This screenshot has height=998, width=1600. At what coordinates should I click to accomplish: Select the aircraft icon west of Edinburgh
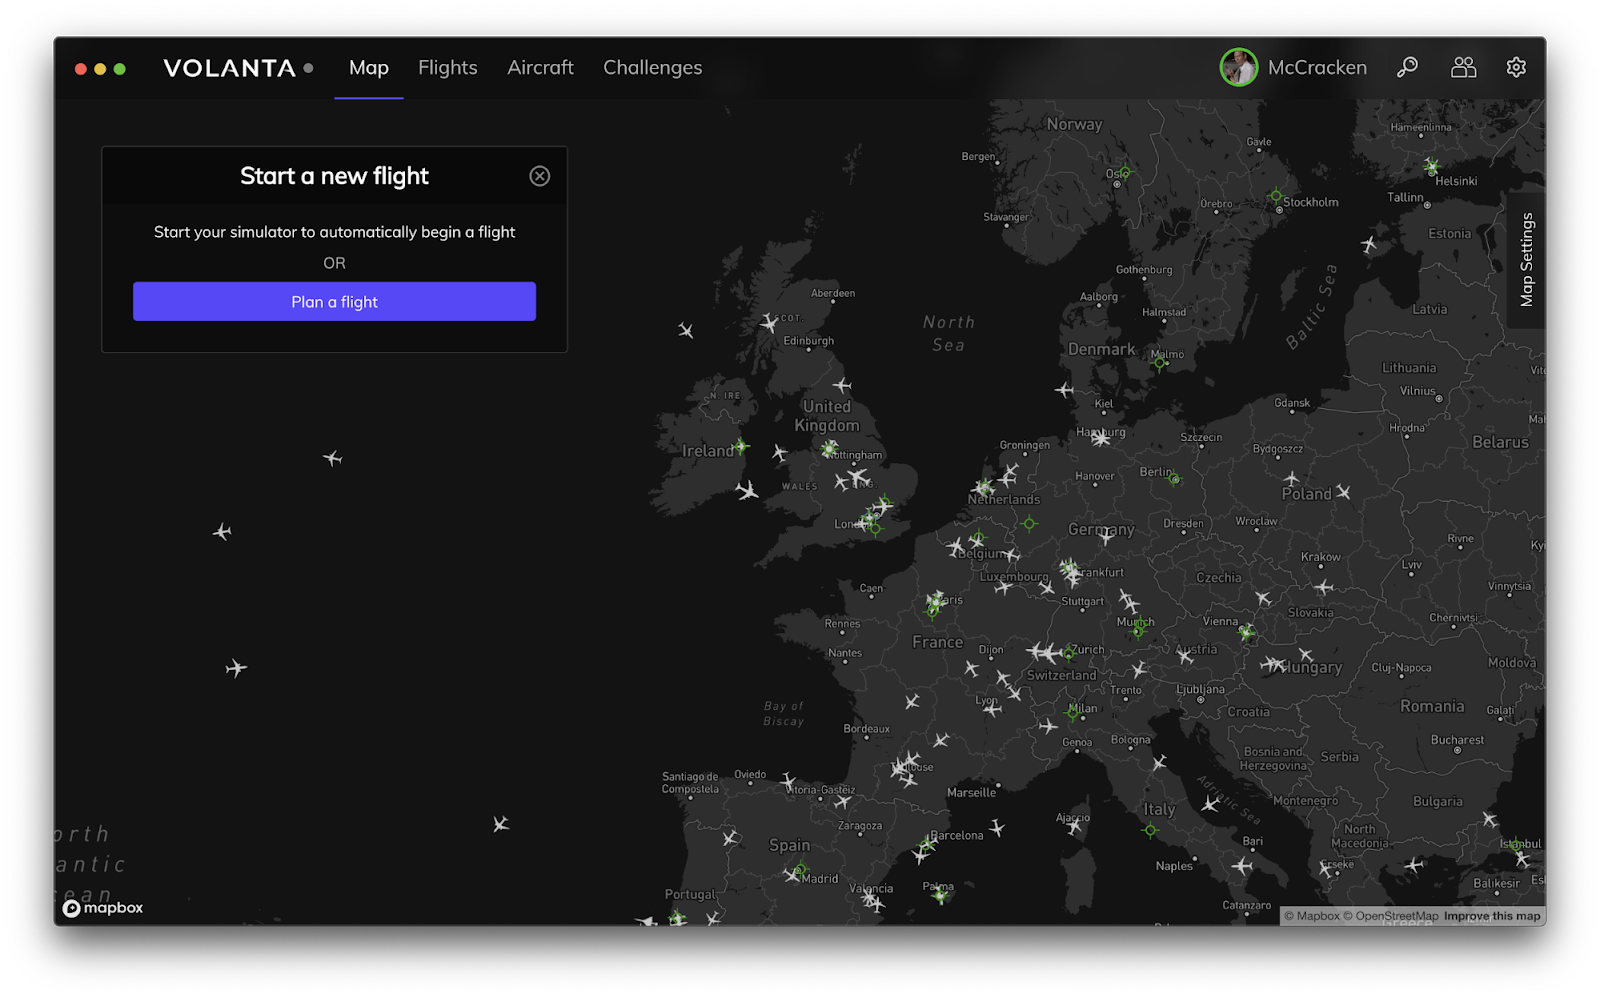[769, 322]
